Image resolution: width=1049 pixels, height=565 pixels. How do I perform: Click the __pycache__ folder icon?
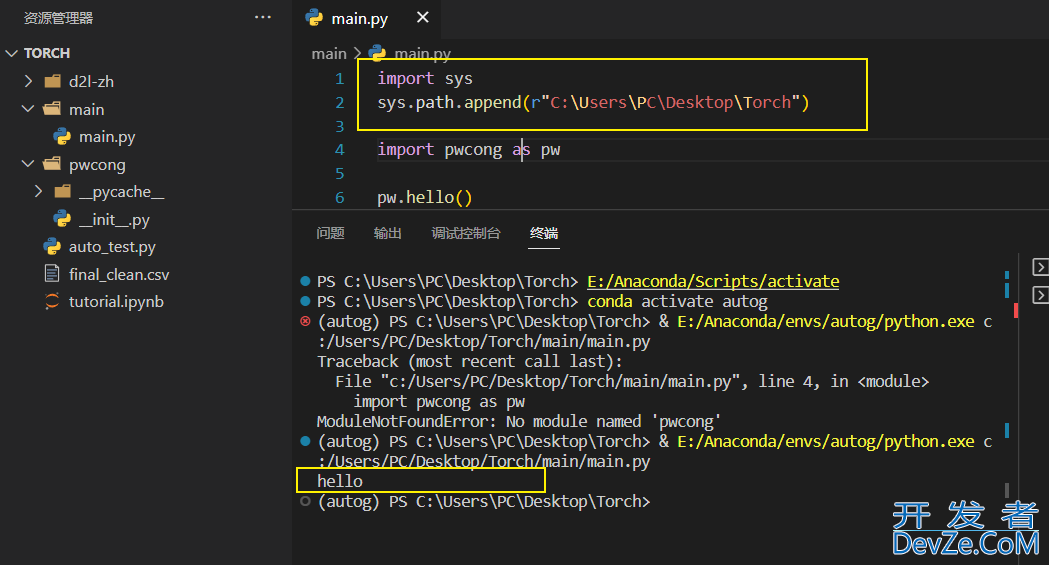pyautogui.click(x=62, y=192)
